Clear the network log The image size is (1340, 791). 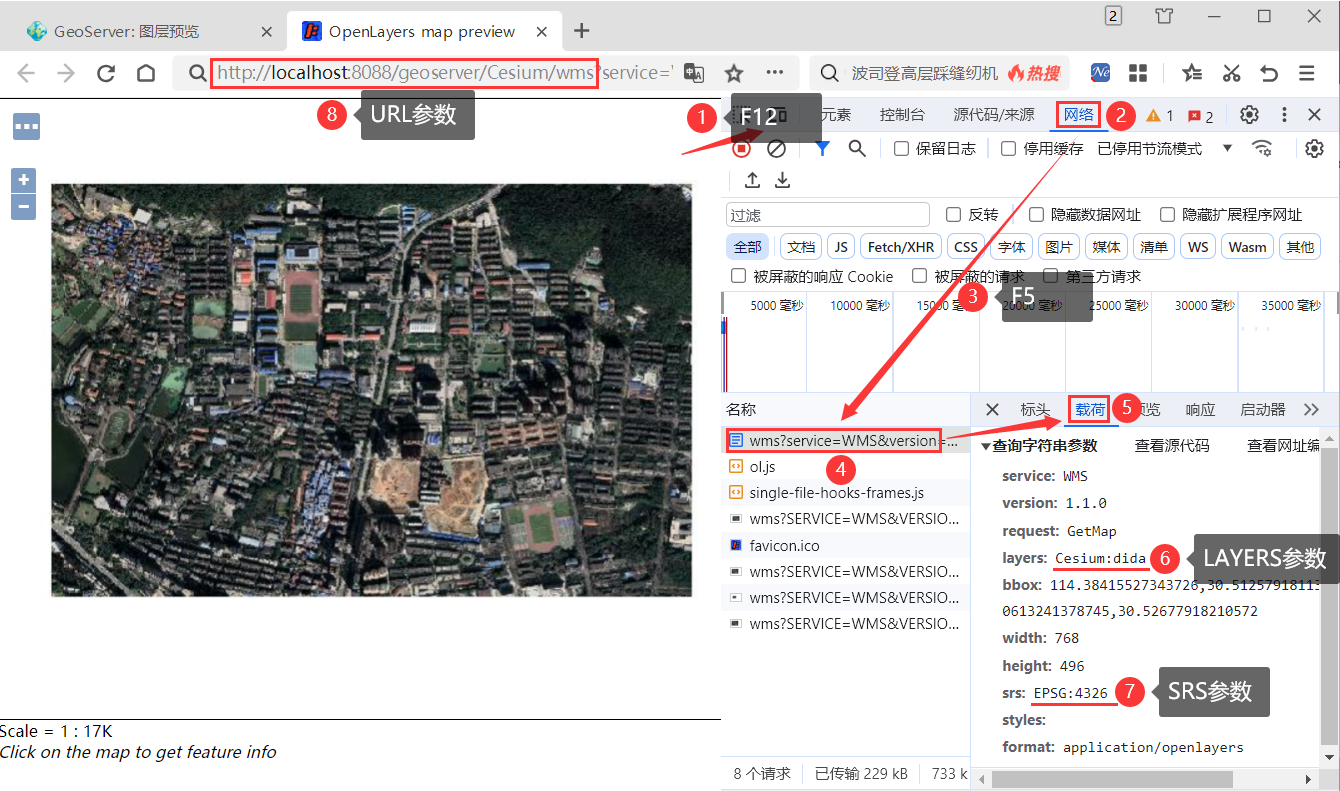tap(776, 148)
